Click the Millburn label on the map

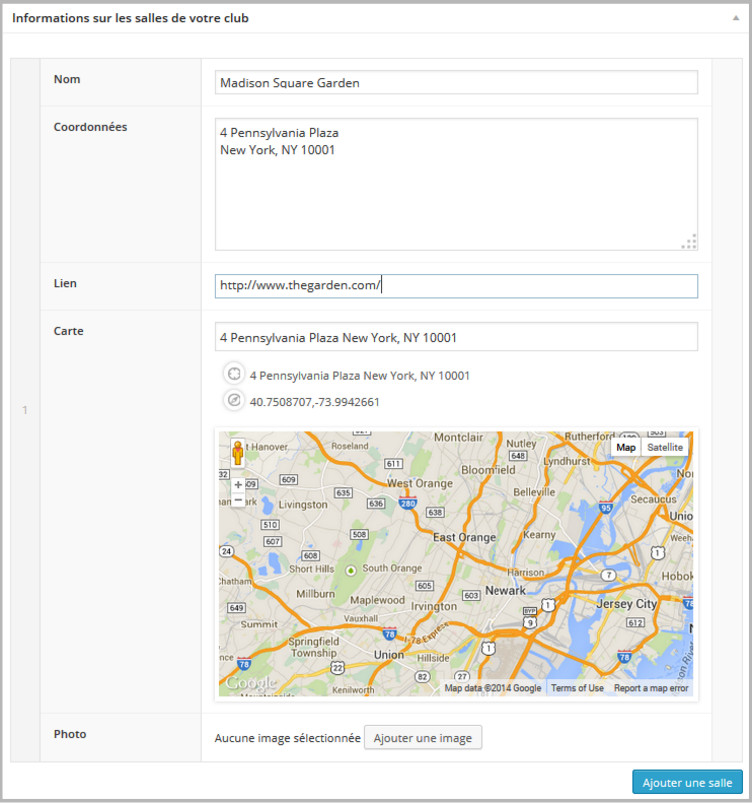pos(316,594)
